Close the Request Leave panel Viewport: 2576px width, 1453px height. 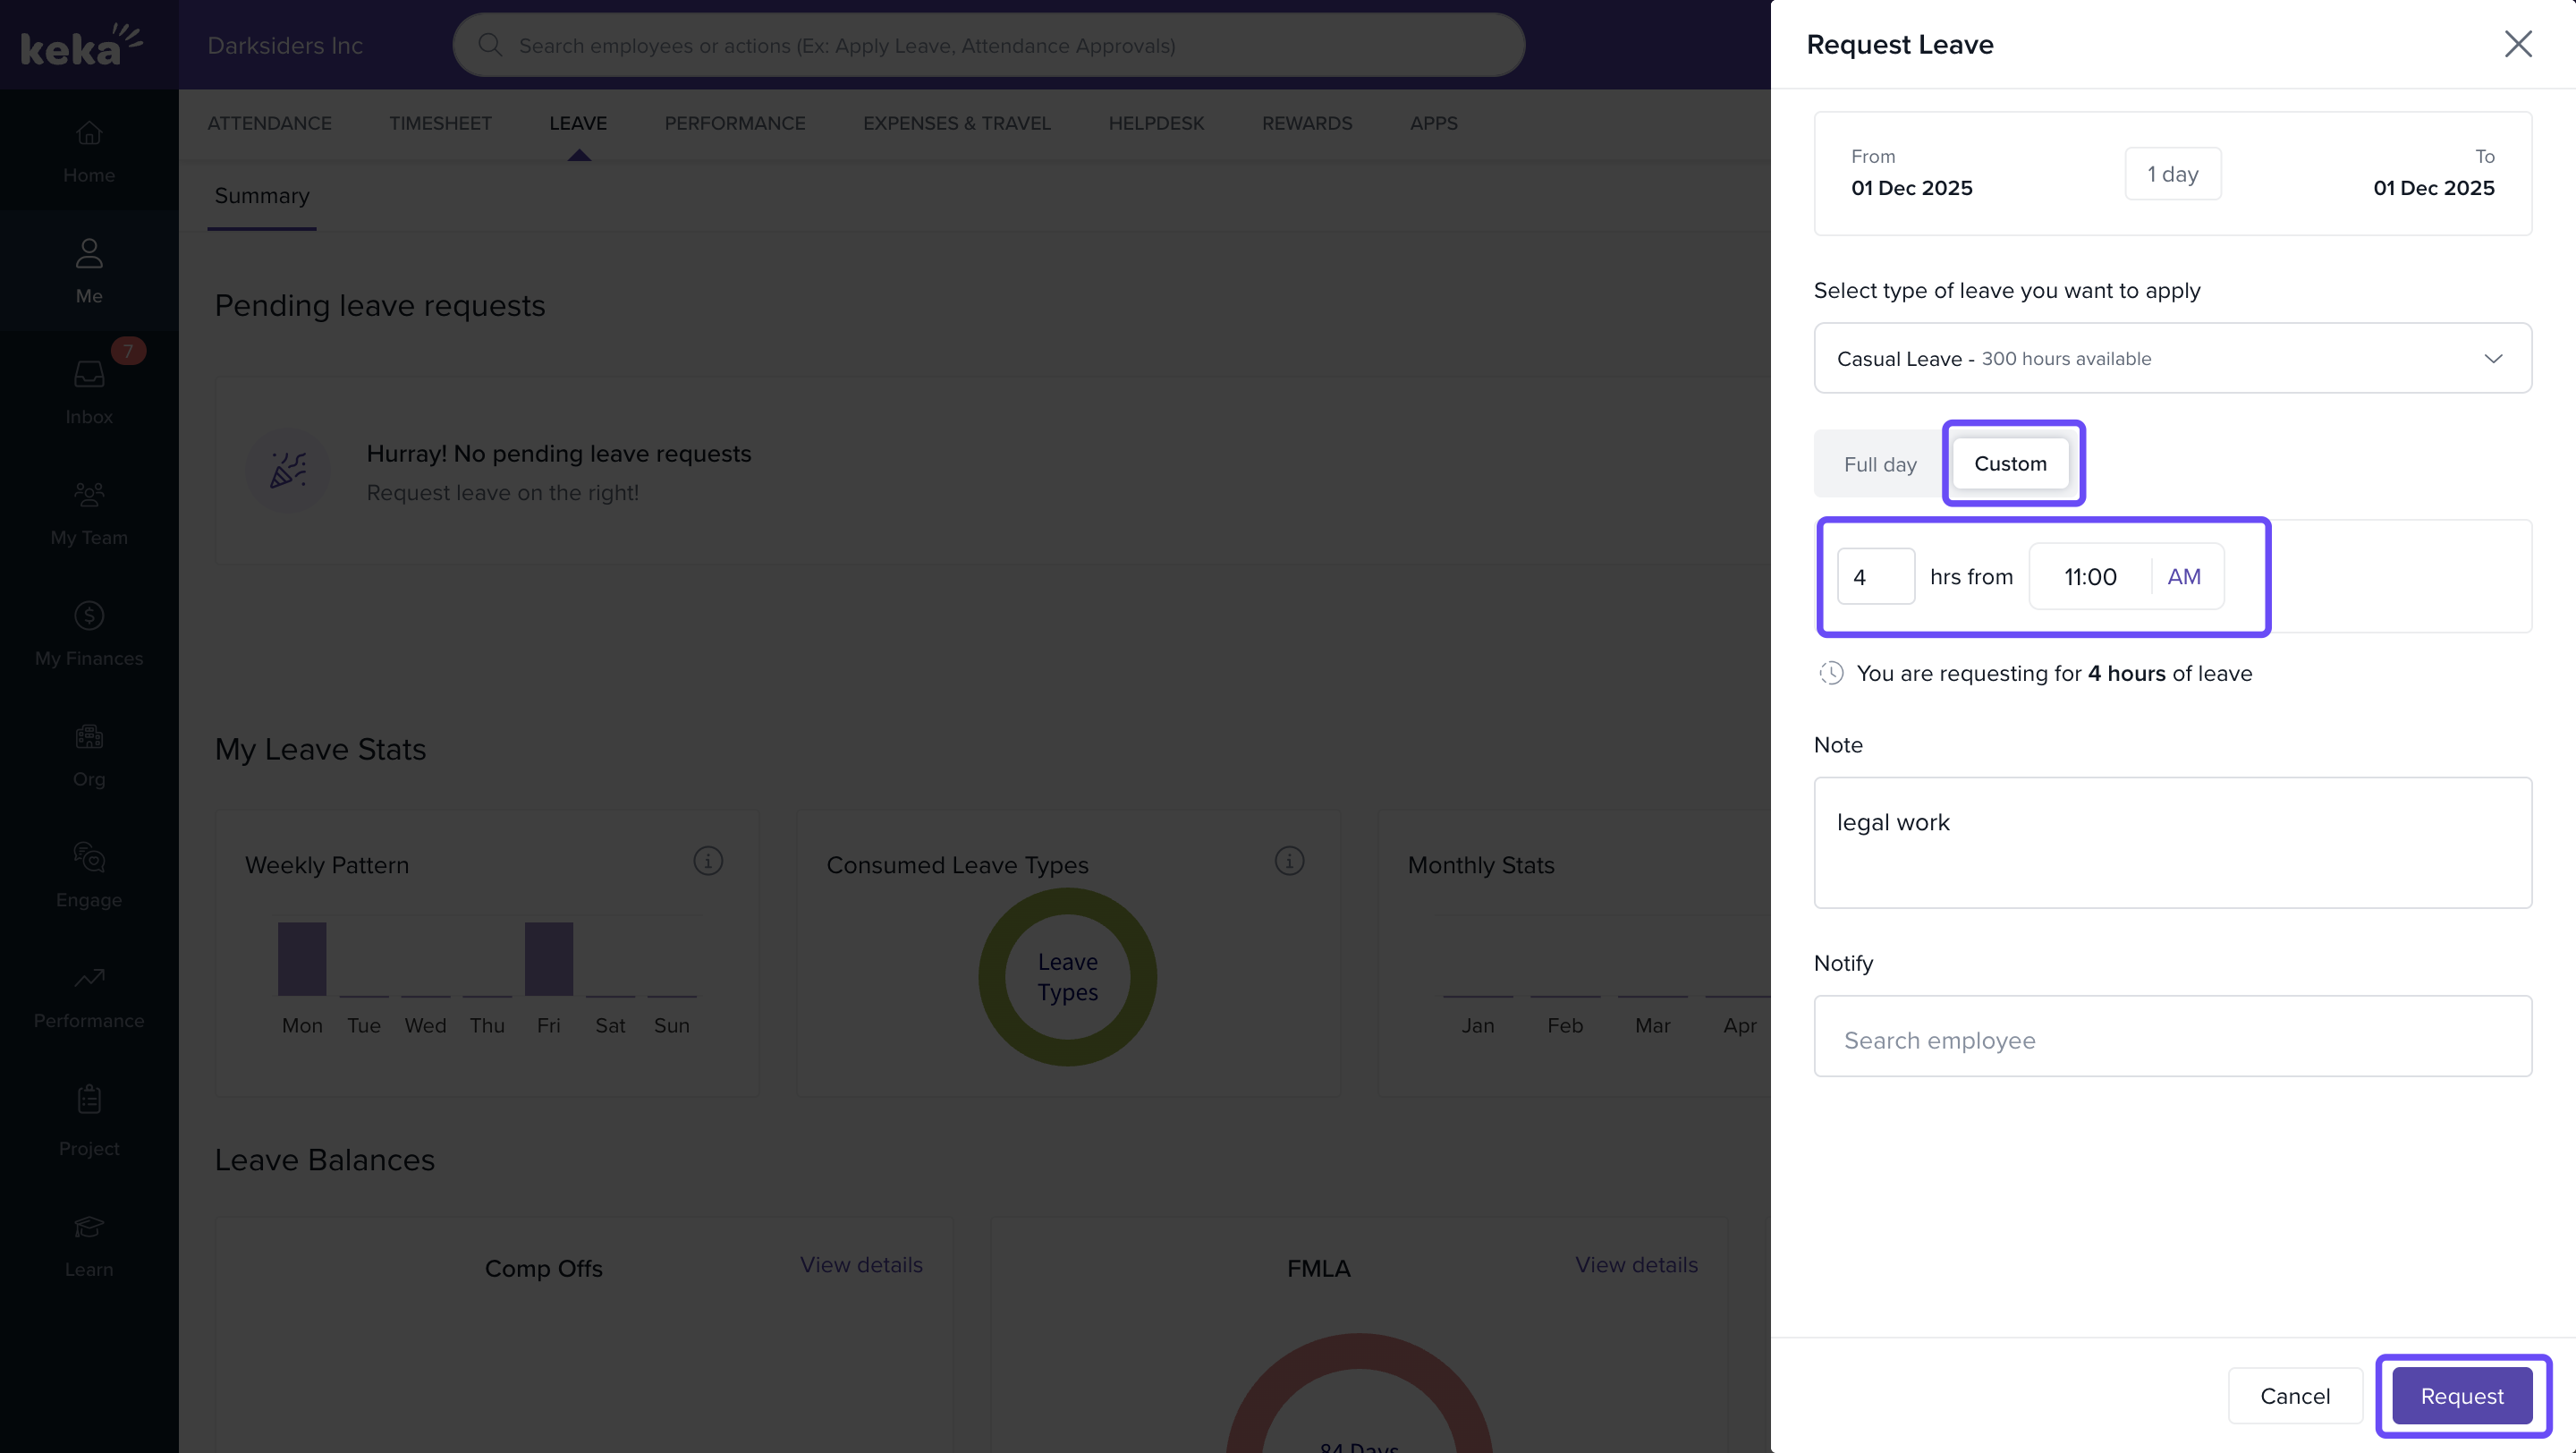tap(2517, 44)
